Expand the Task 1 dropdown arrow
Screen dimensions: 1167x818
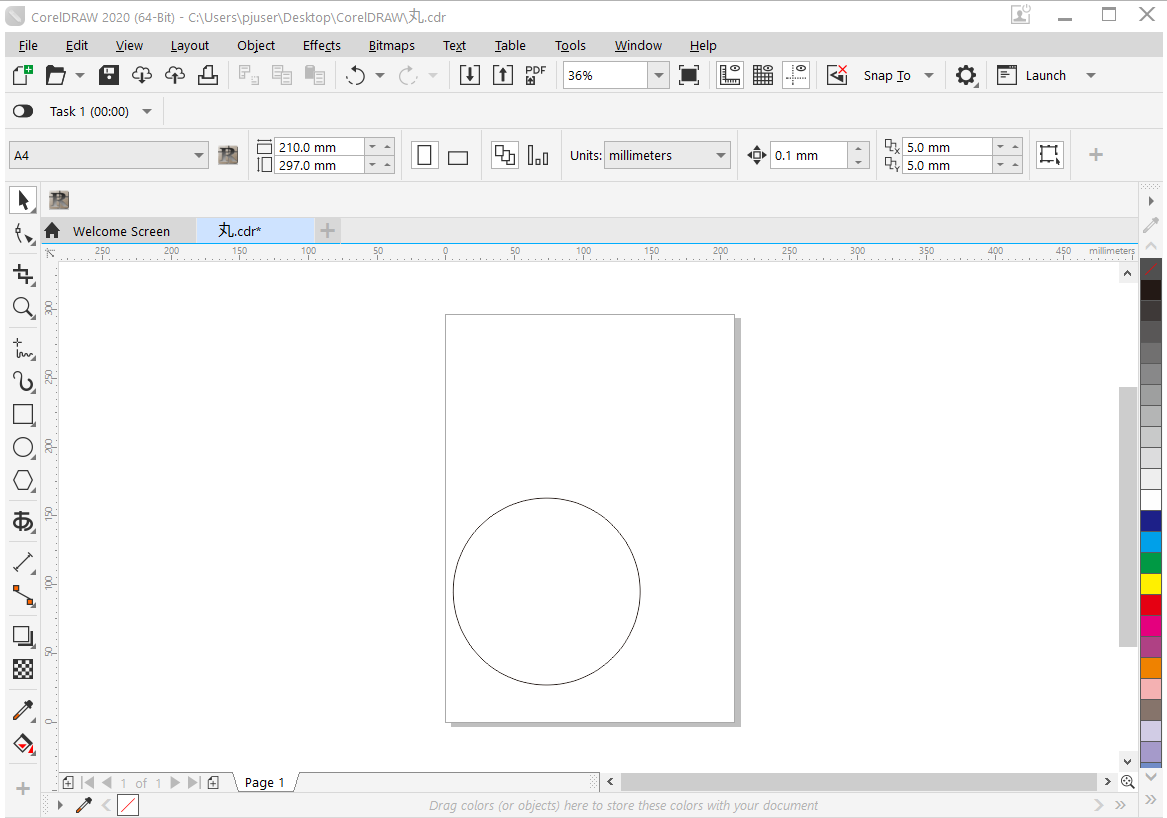(x=147, y=112)
